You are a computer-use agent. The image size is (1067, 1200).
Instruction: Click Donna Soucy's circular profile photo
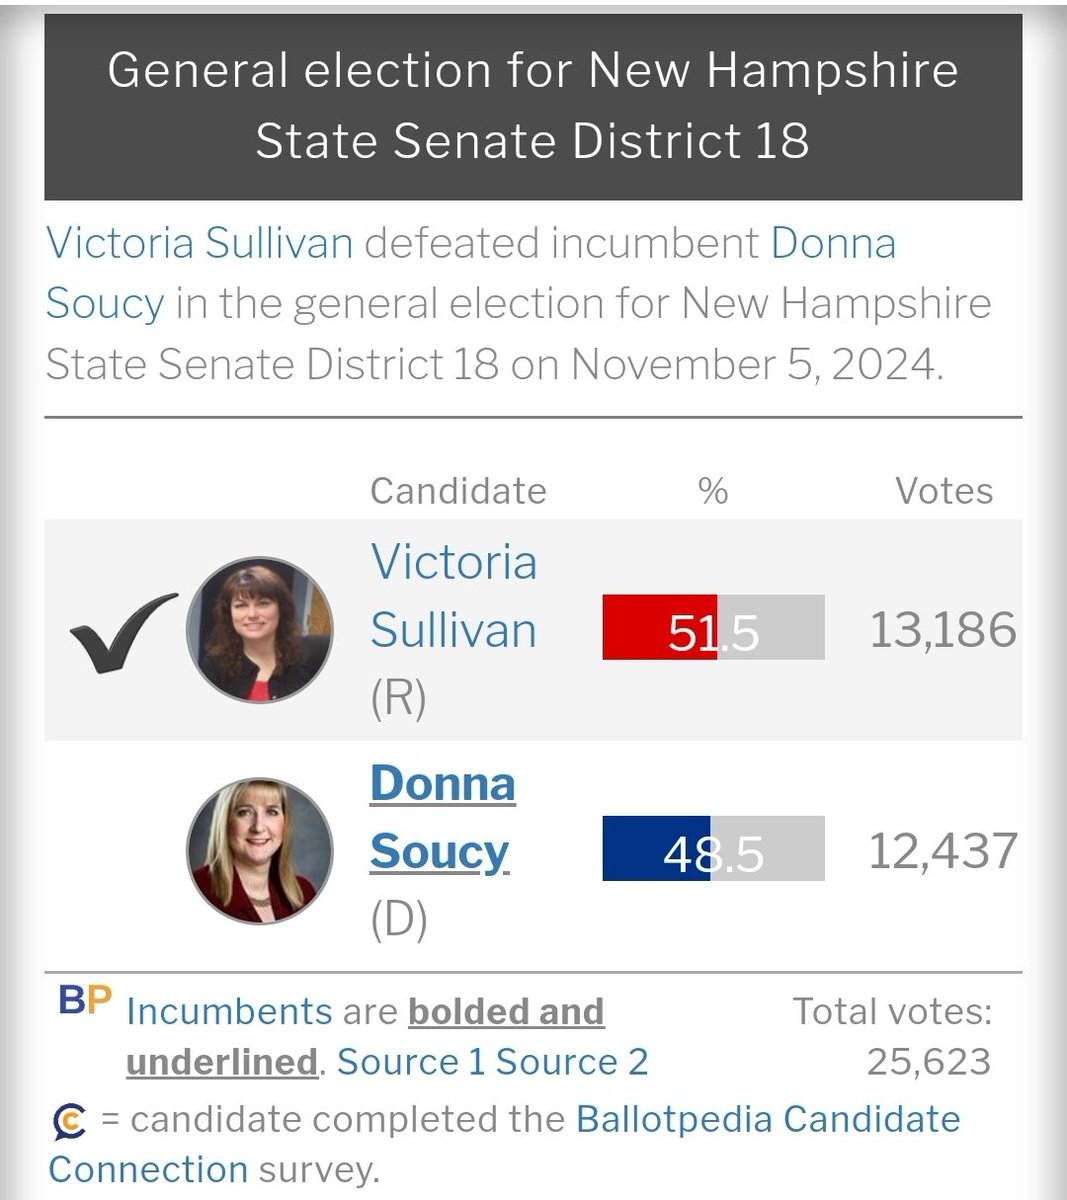[259, 850]
